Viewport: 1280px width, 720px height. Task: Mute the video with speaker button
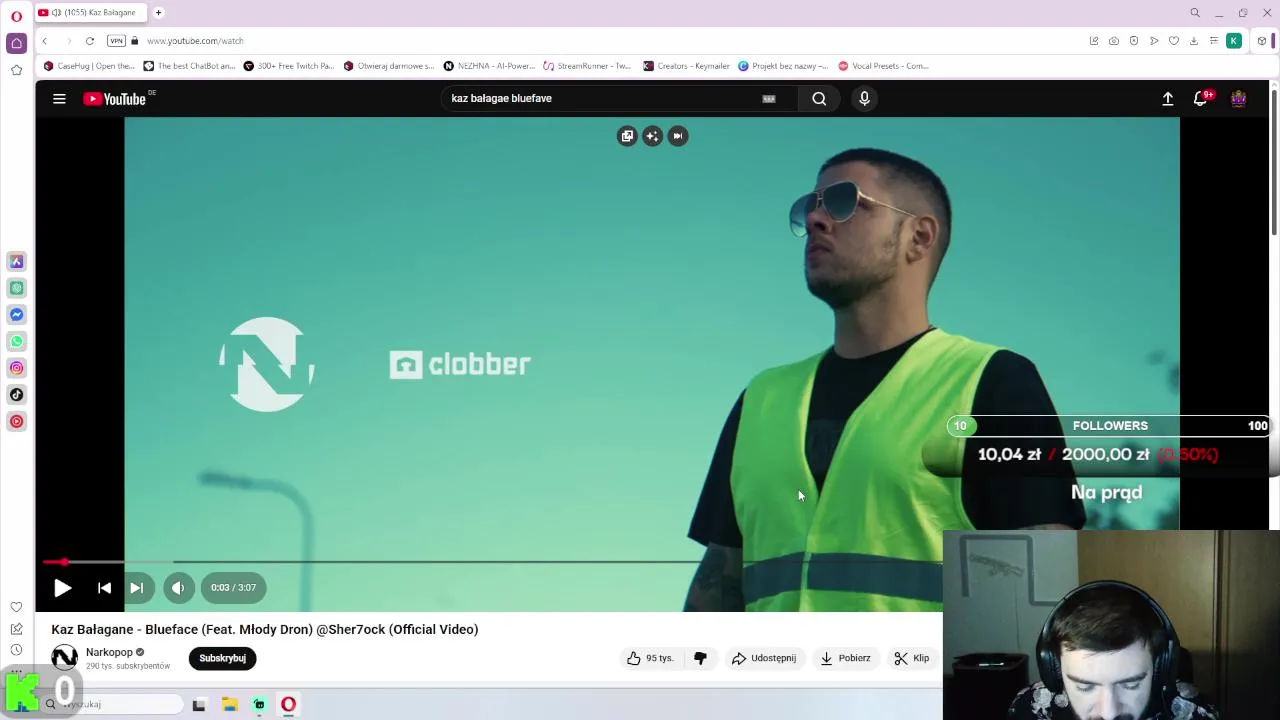[178, 588]
